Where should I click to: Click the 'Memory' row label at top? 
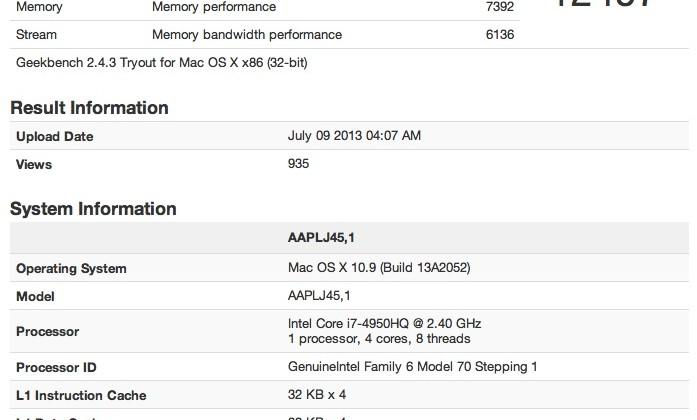pos(39,7)
